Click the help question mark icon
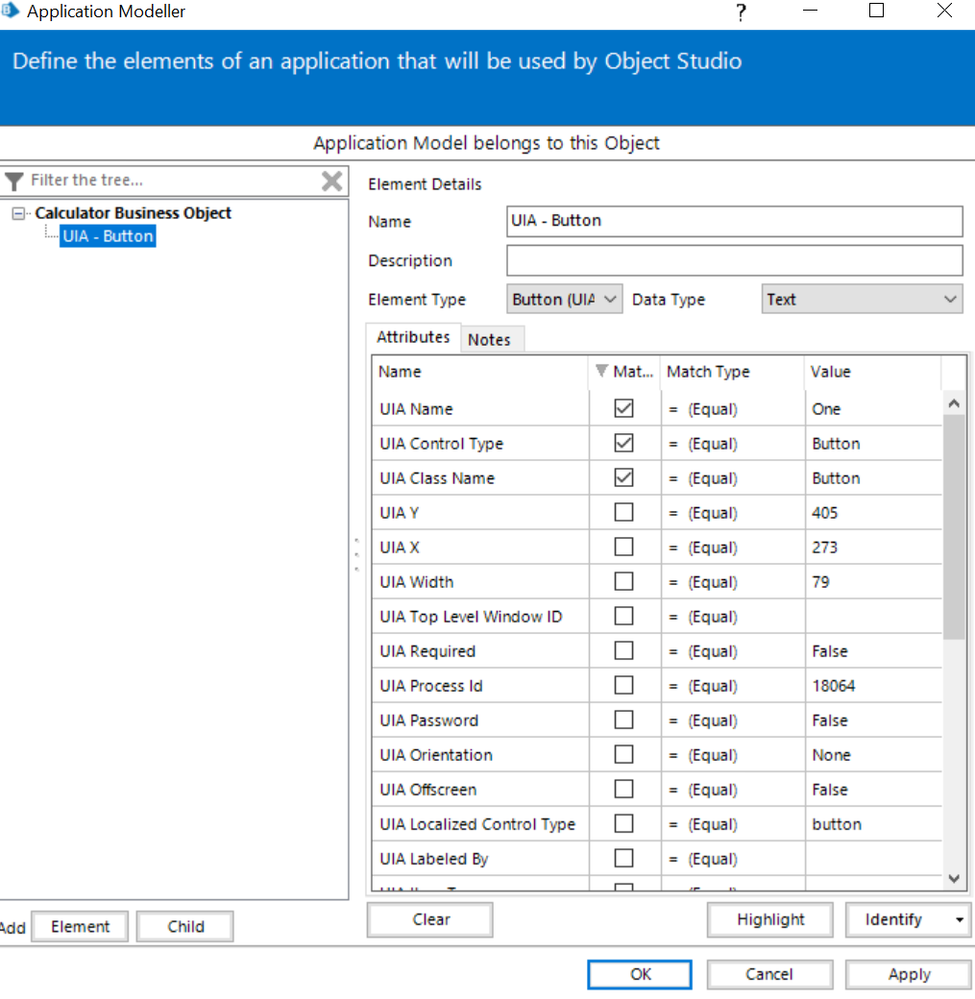The image size is (975, 999). [741, 12]
